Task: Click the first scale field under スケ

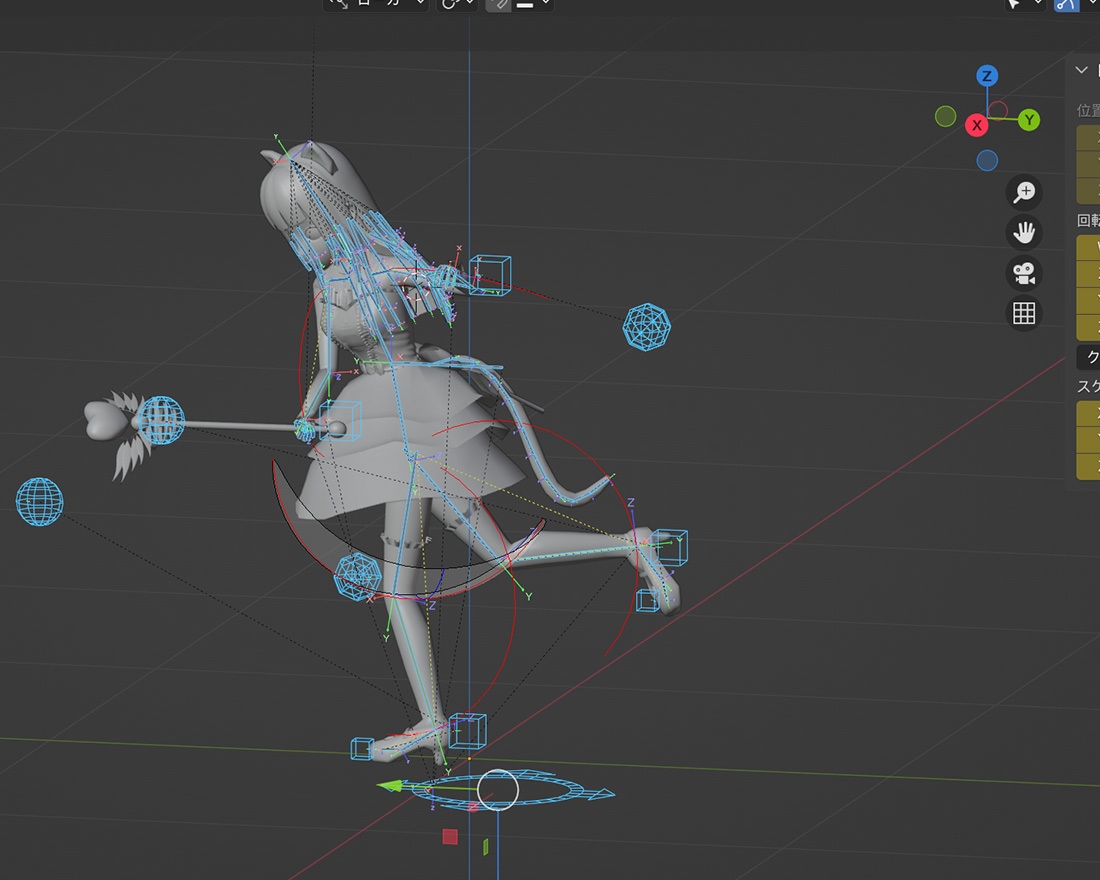Action: click(x=1088, y=413)
